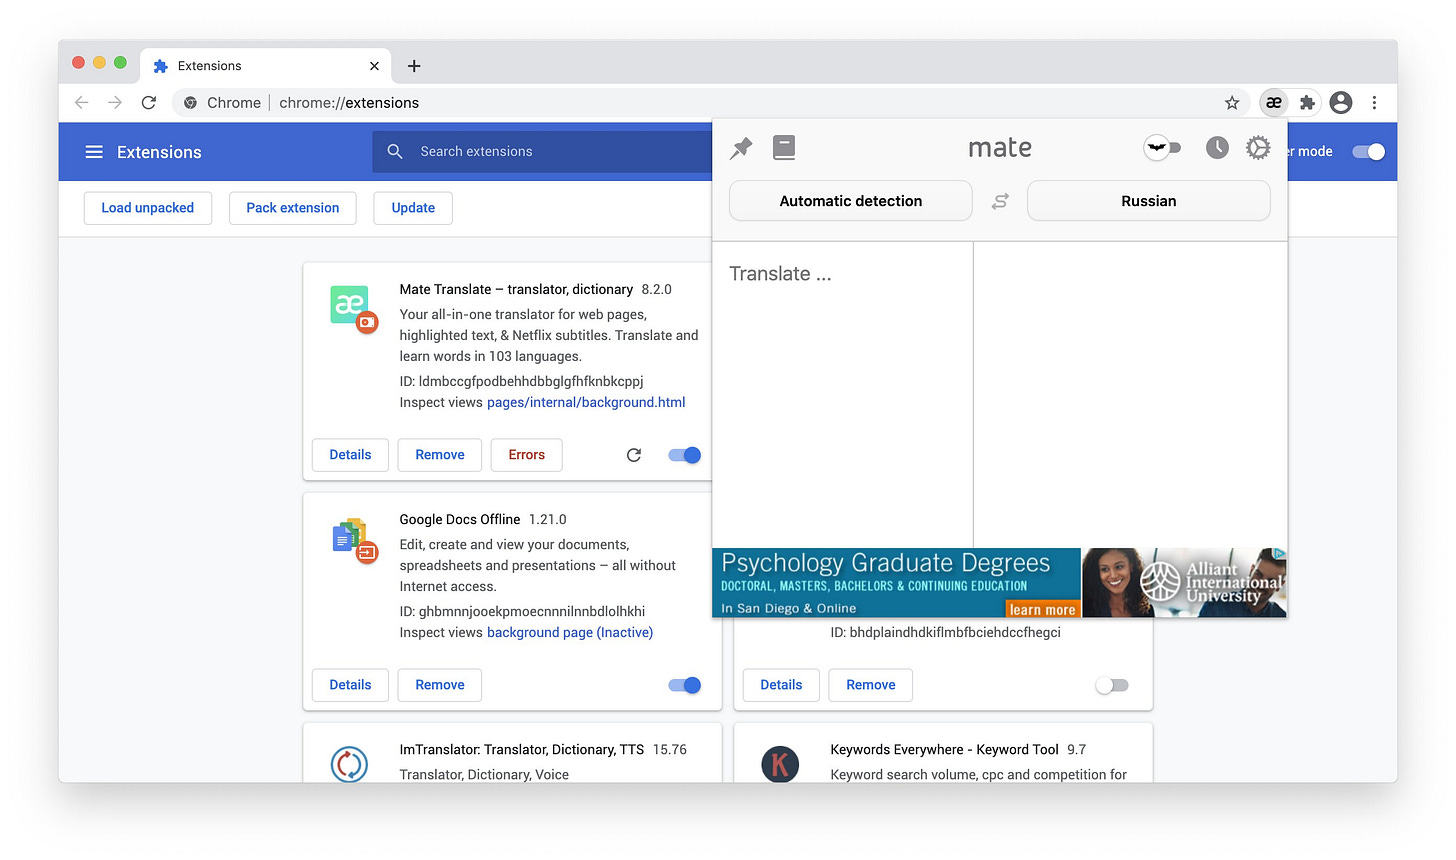Click Pack extension button
The height and width of the screenshot is (860, 1456).
click(x=293, y=208)
